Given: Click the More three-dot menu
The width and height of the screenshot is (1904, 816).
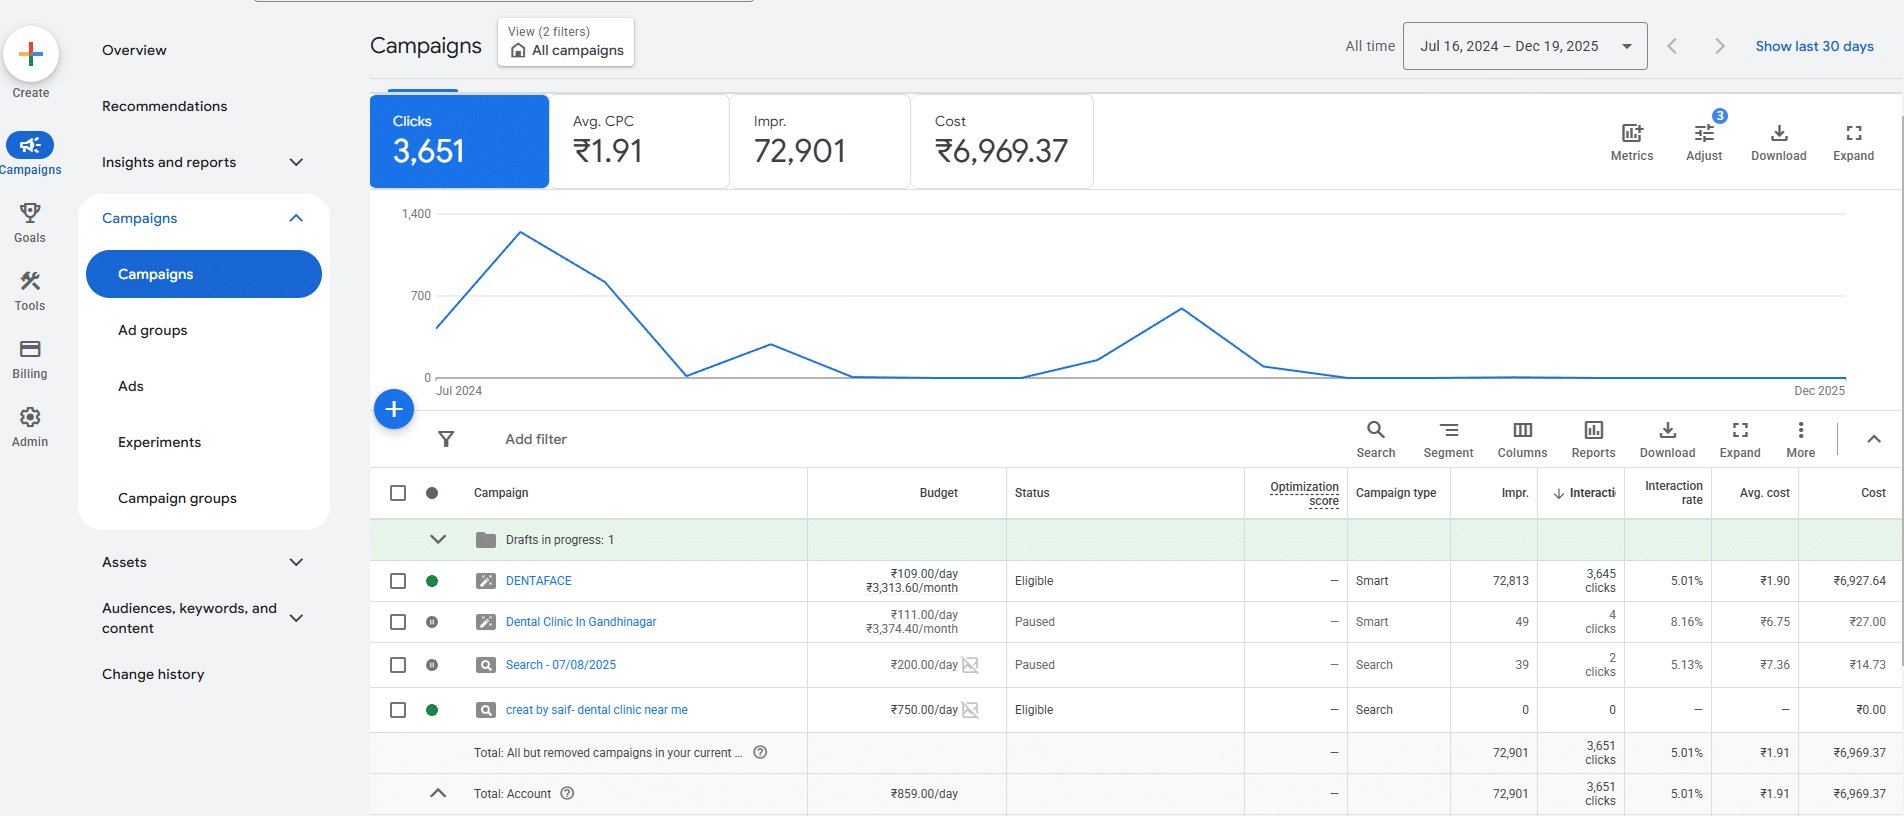Looking at the screenshot, I should tap(1800, 431).
